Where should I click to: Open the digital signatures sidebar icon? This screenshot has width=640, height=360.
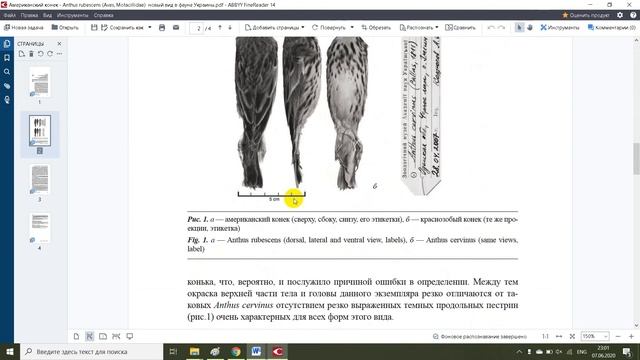tap(7, 100)
